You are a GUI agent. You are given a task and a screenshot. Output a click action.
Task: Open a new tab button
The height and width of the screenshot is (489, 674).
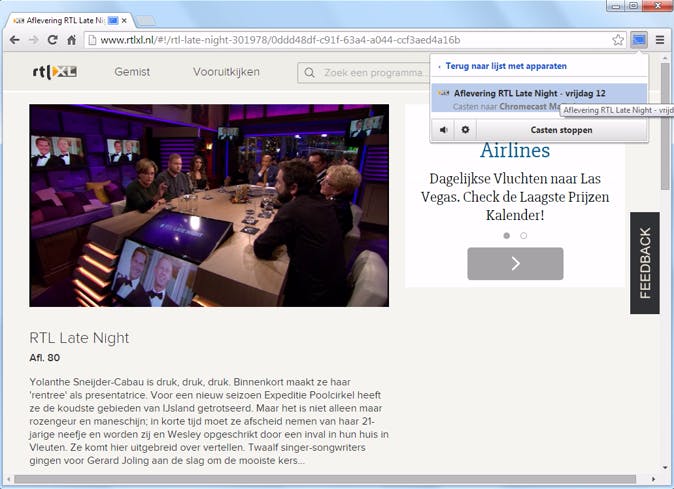coord(146,20)
